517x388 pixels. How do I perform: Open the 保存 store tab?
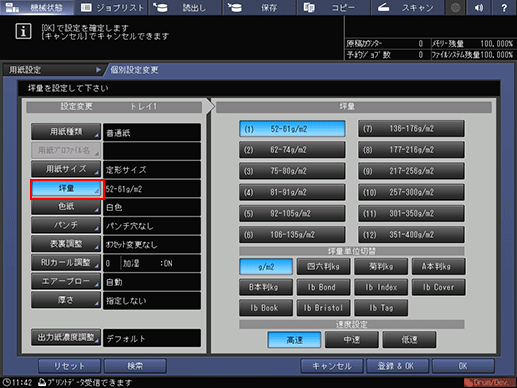pos(259,7)
